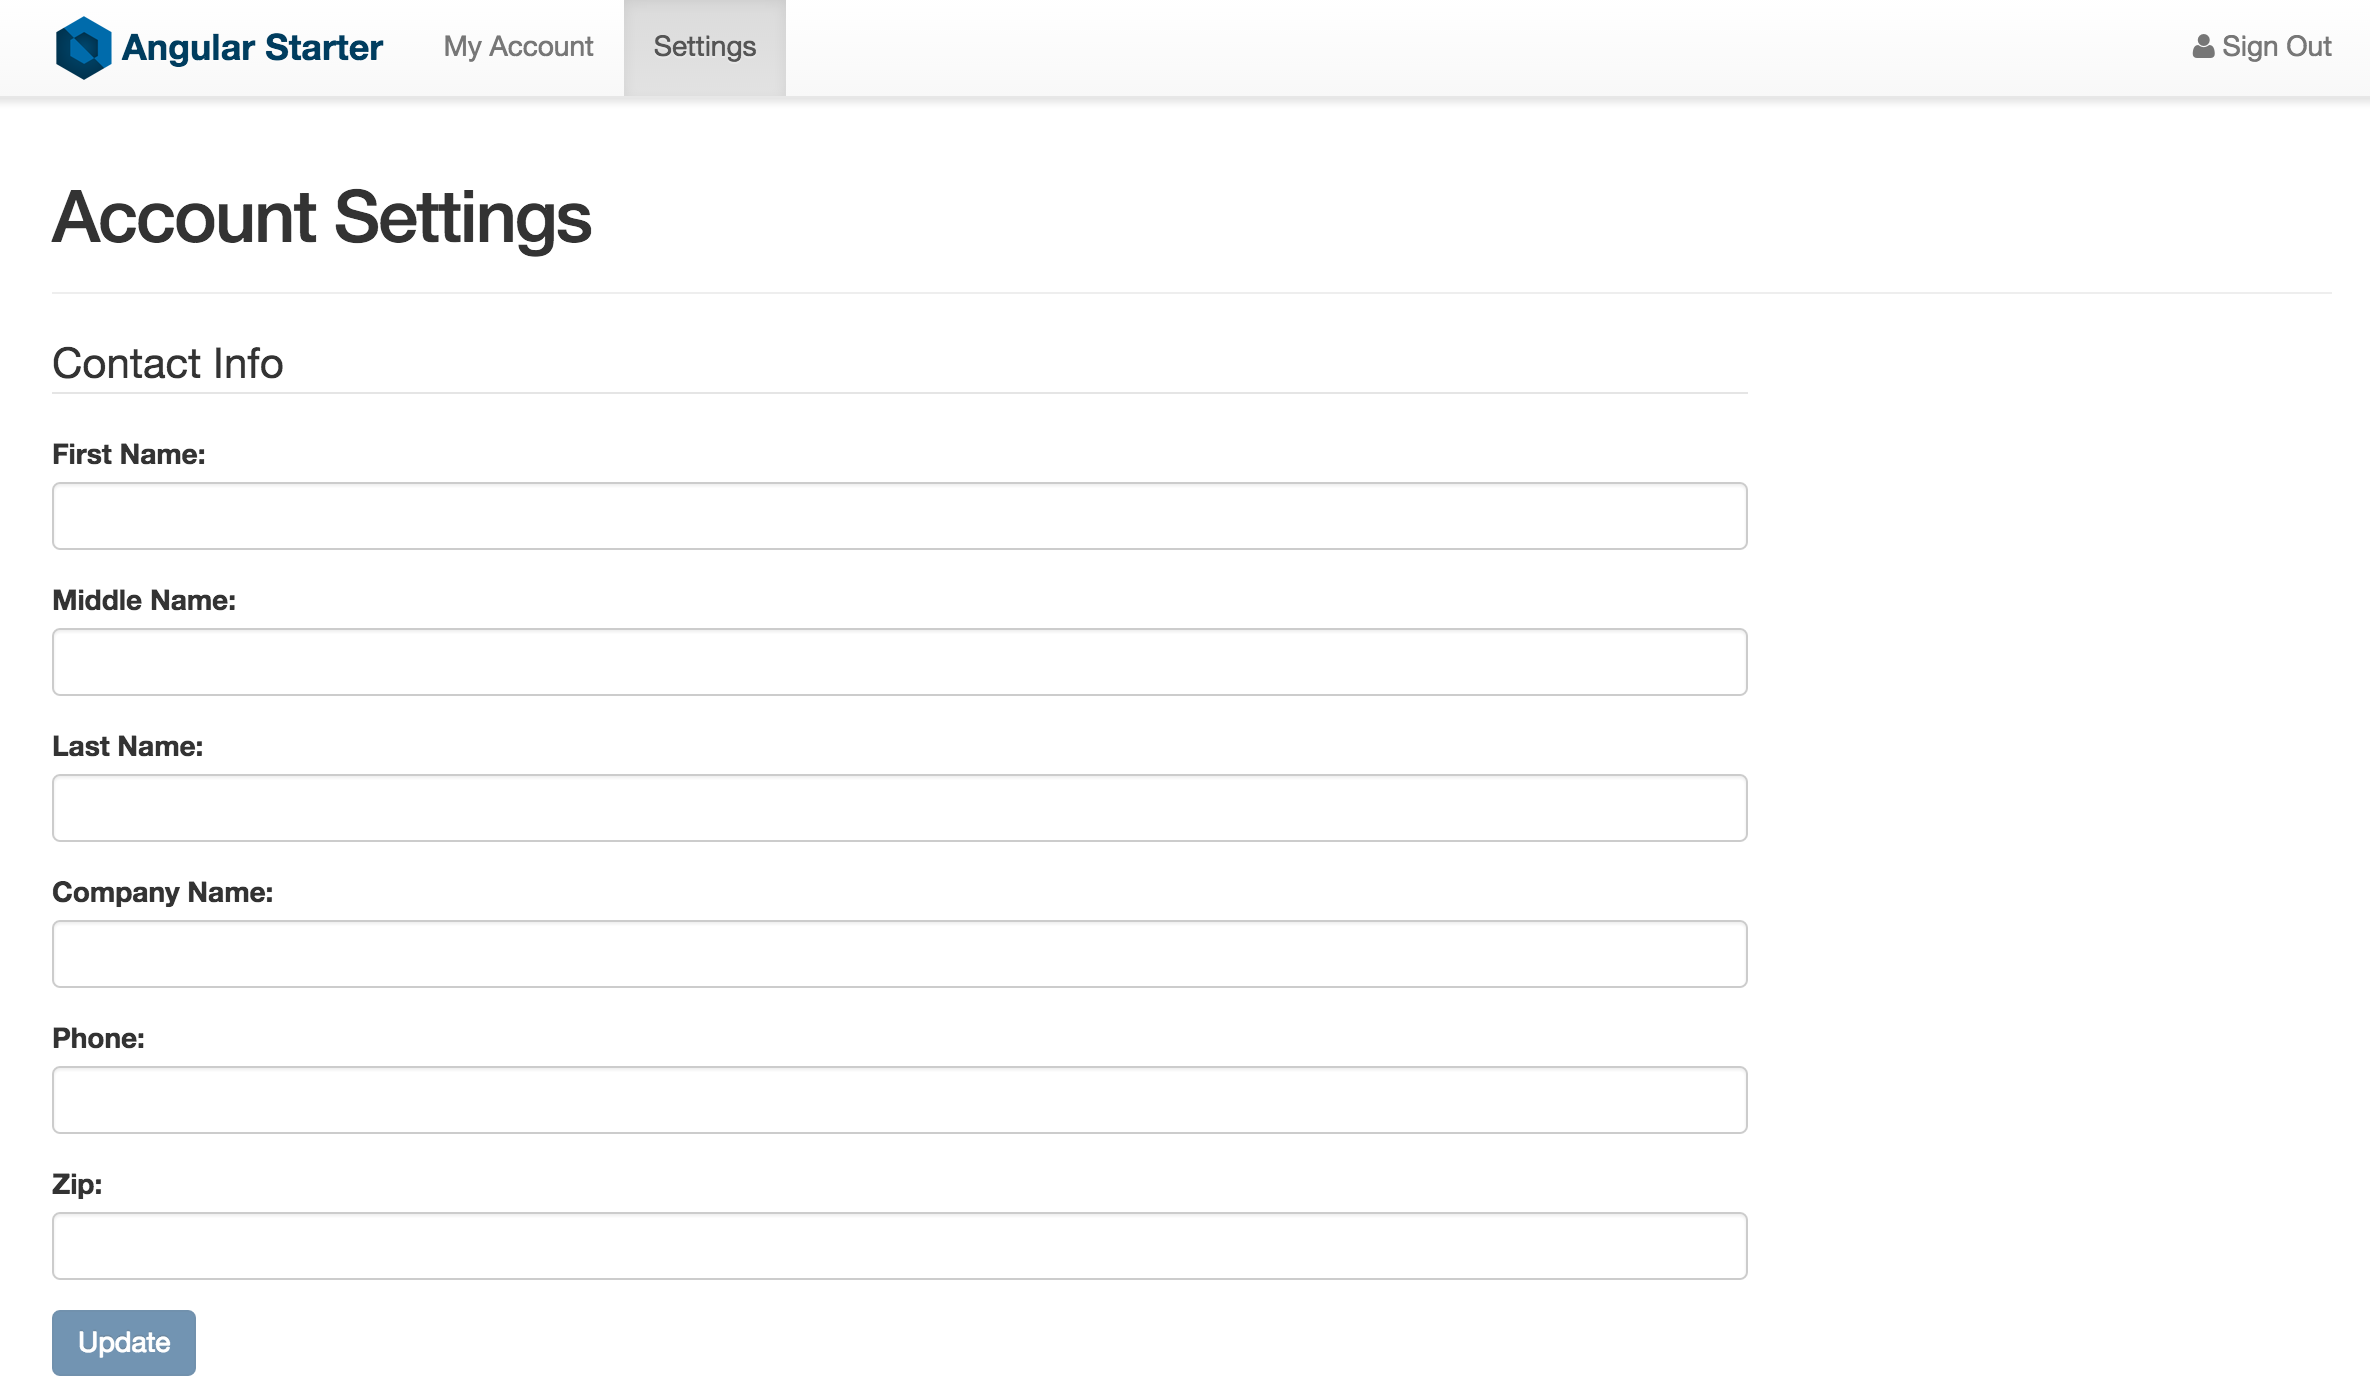This screenshot has height=1398, width=2370.
Task: Click the Angular Starter hexagon logo icon
Action: (x=83, y=47)
